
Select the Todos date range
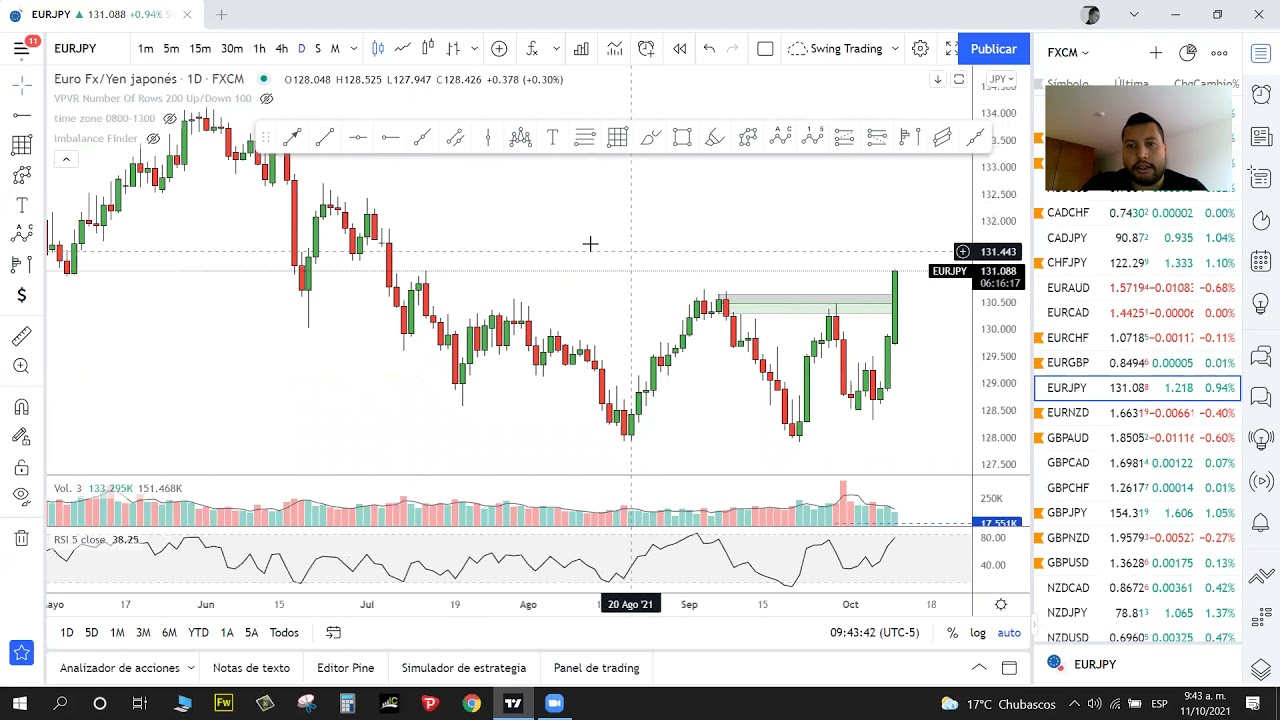pyautogui.click(x=284, y=632)
